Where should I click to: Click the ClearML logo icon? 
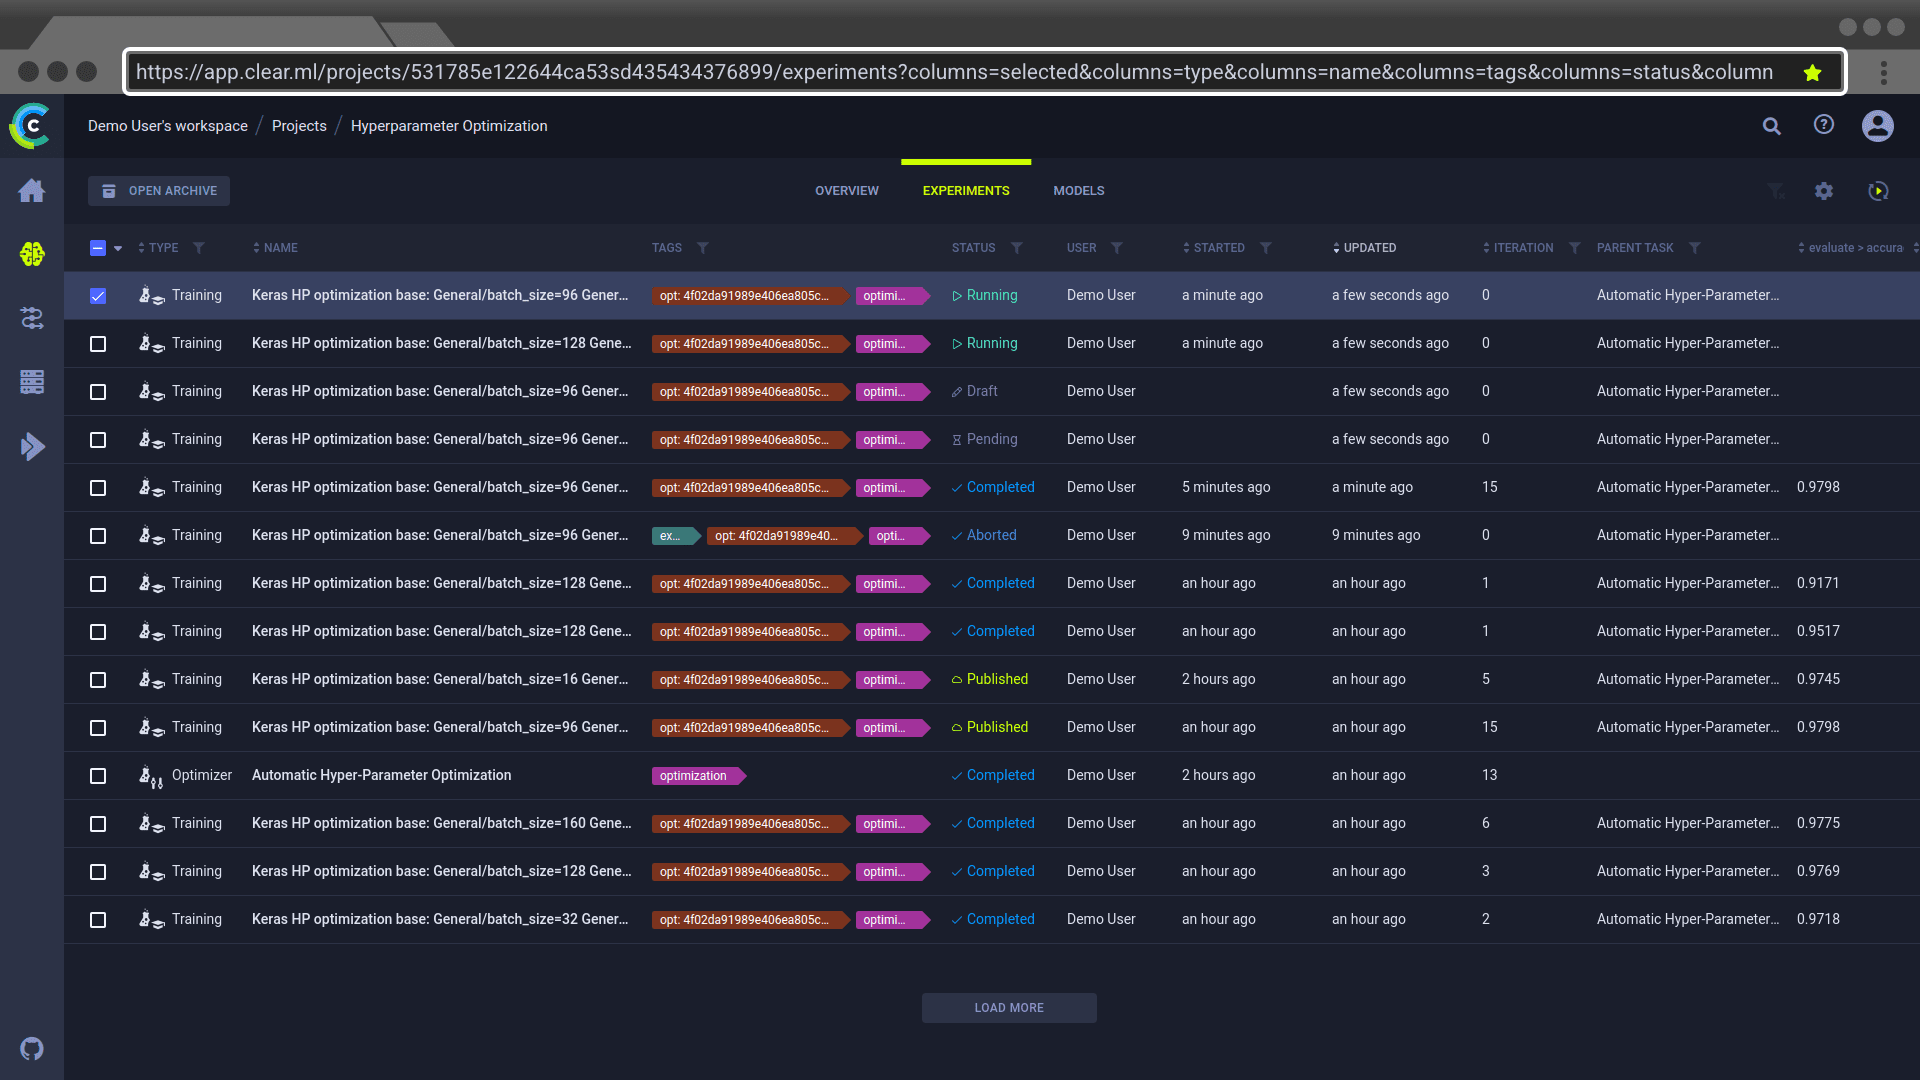coord(31,126)
